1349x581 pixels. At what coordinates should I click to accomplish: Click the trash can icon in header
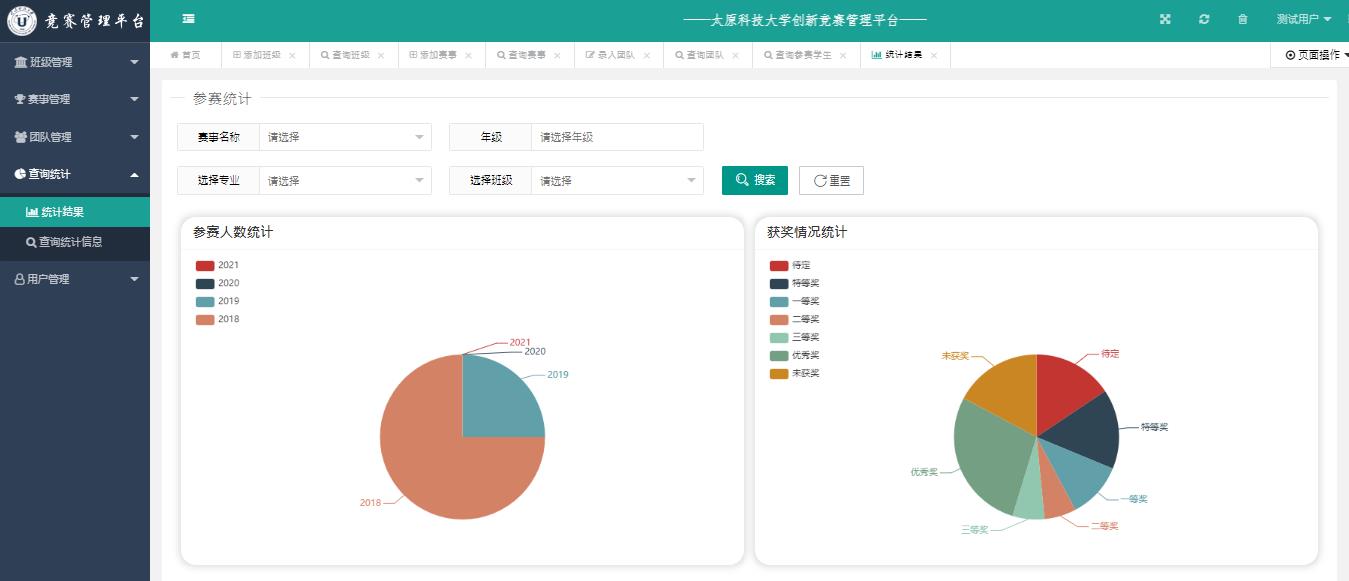[x=1243, y=20]
